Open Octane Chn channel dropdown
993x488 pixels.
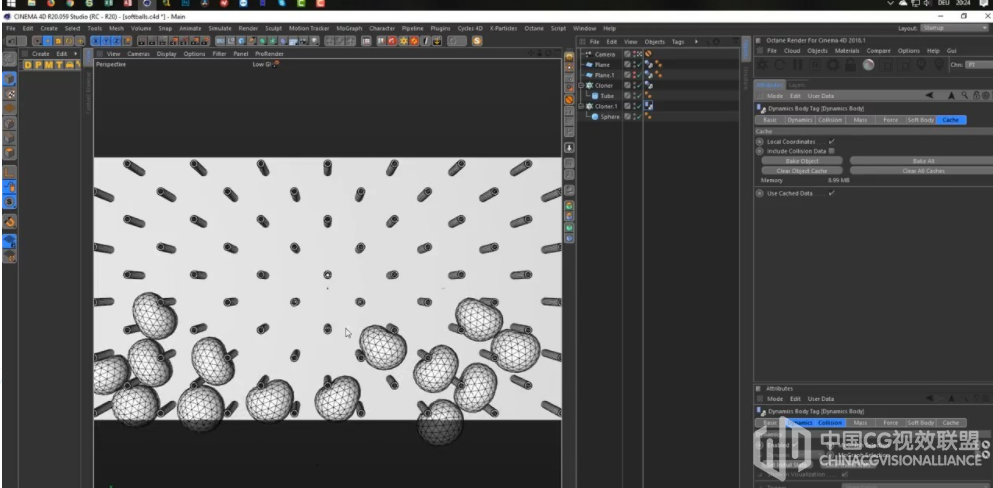point(978,65)
